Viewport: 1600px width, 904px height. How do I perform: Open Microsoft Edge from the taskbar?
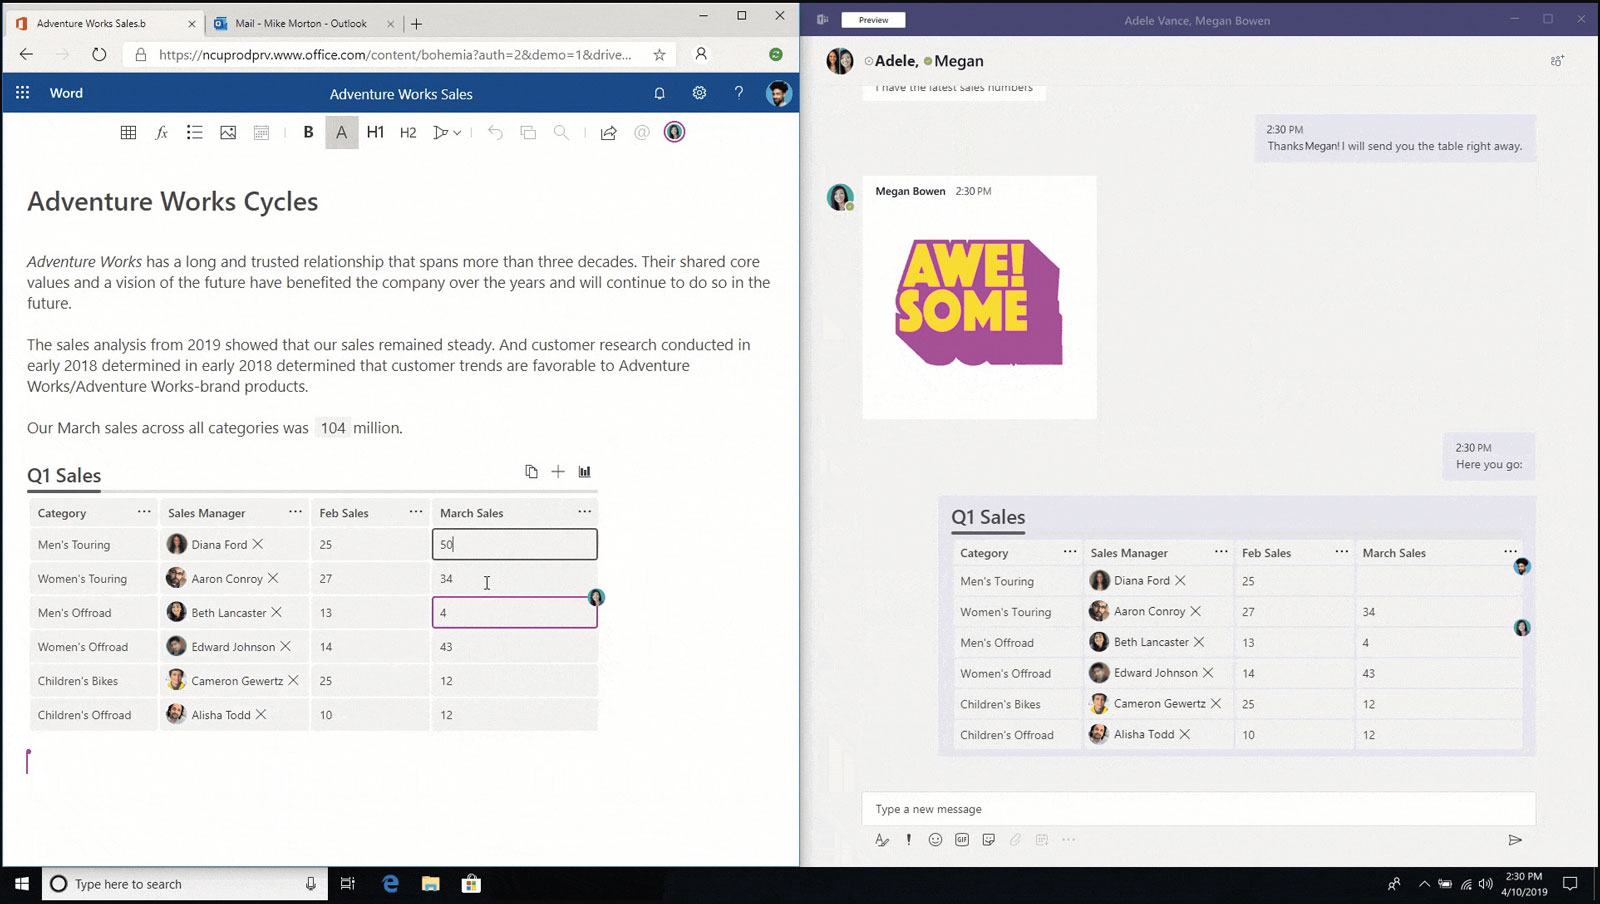tap(390, 884)
